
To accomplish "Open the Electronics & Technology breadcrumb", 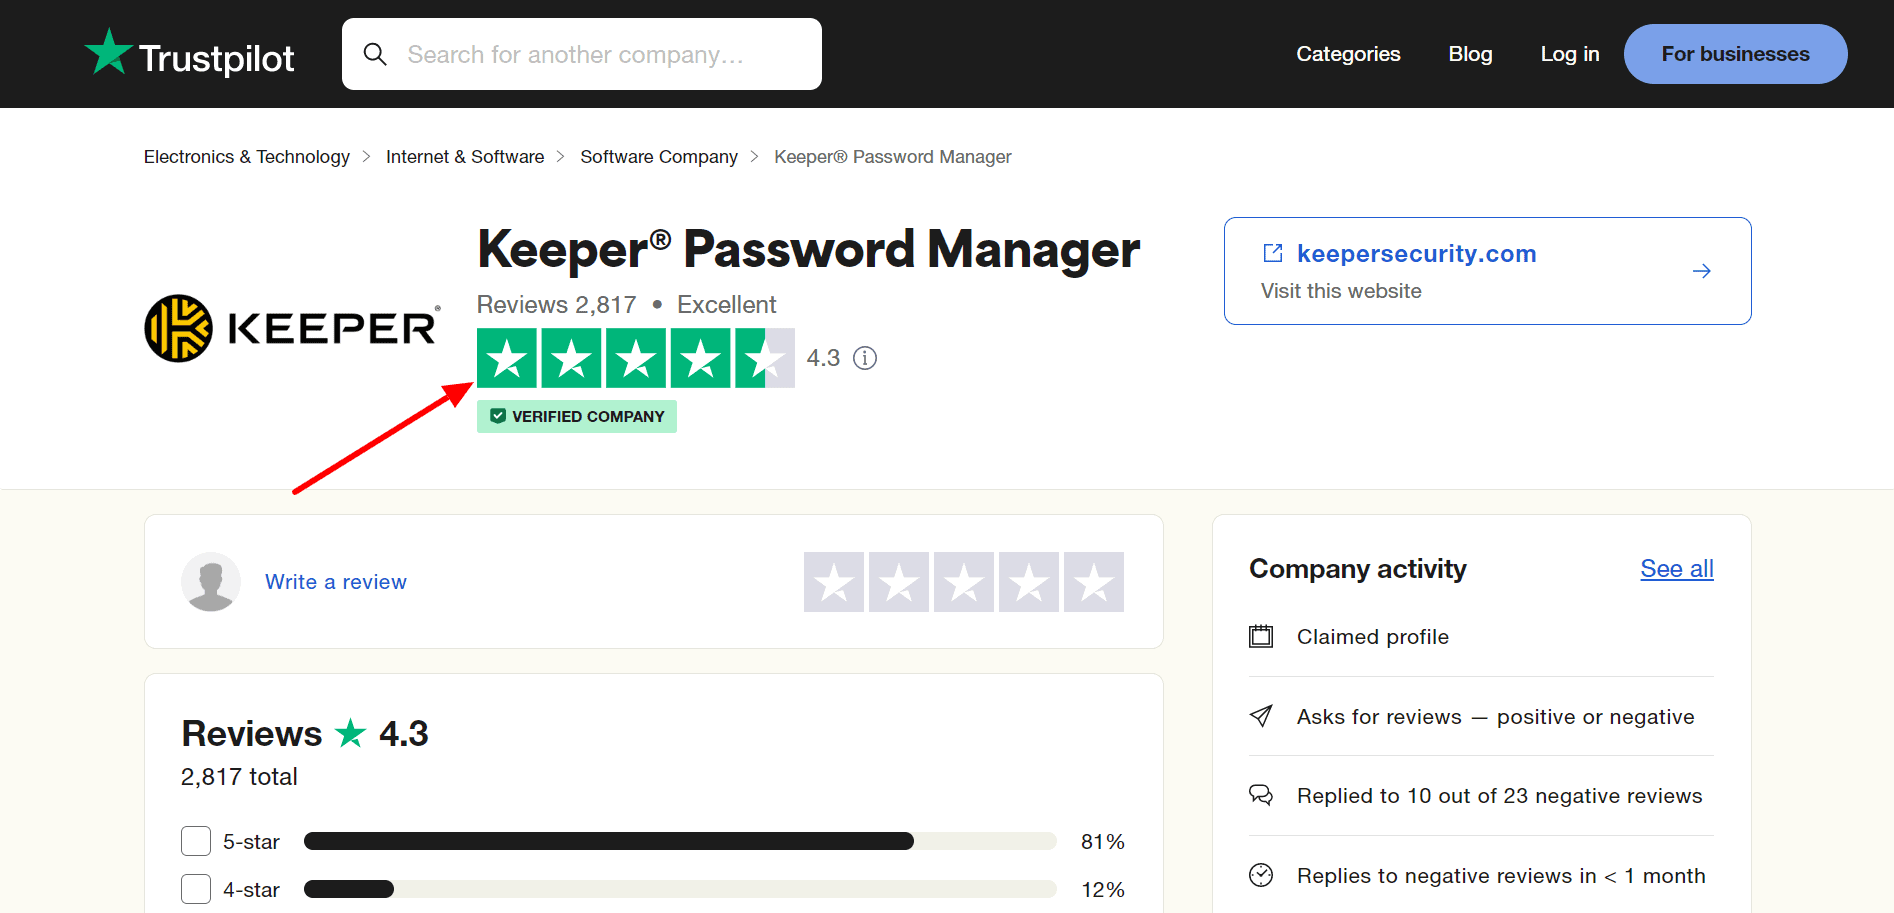I will [x=247, y=157].
